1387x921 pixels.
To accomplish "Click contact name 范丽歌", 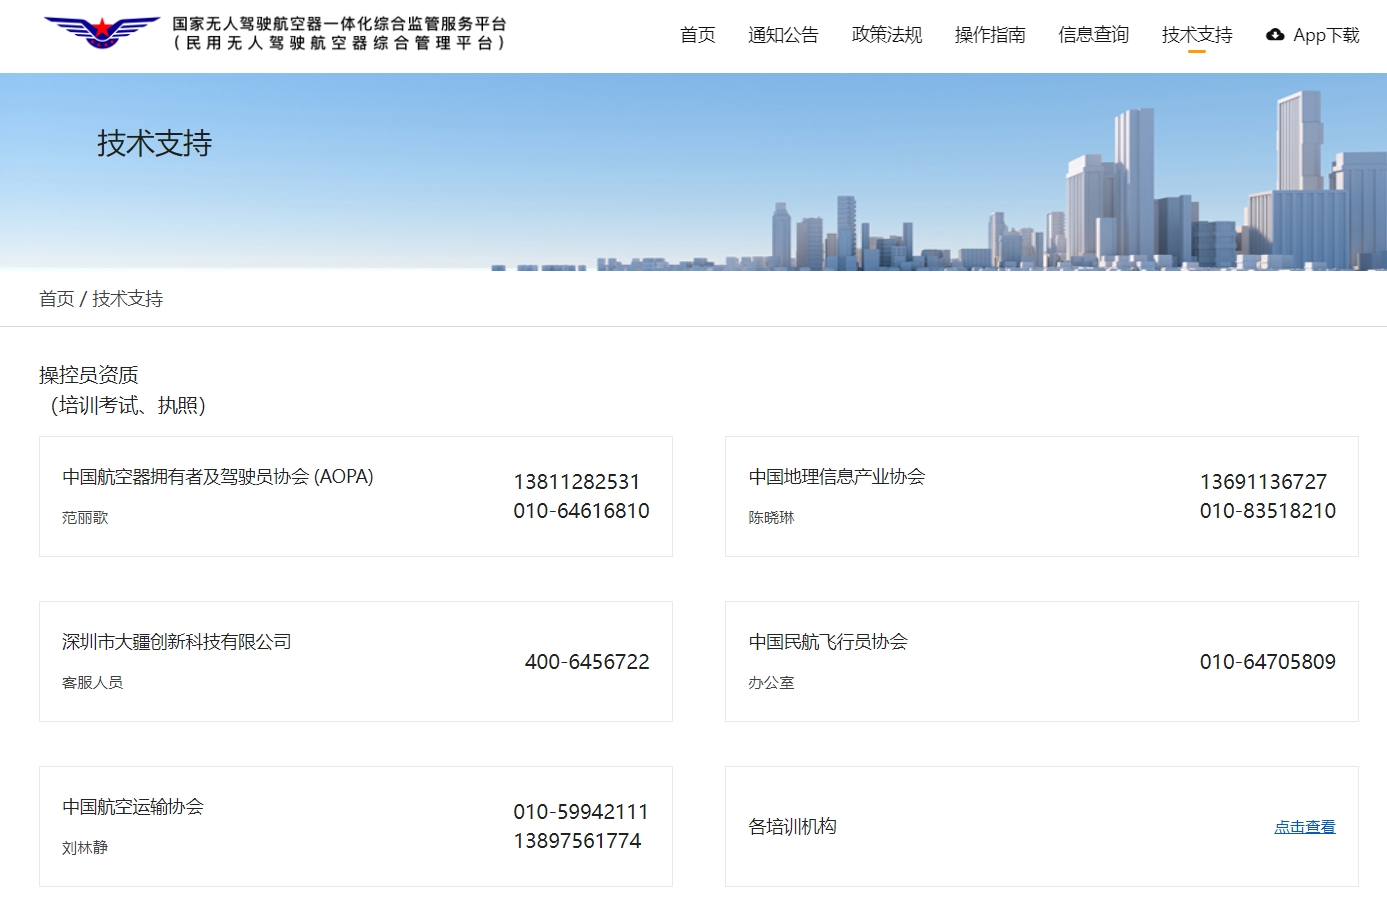I will coord(85,518).
